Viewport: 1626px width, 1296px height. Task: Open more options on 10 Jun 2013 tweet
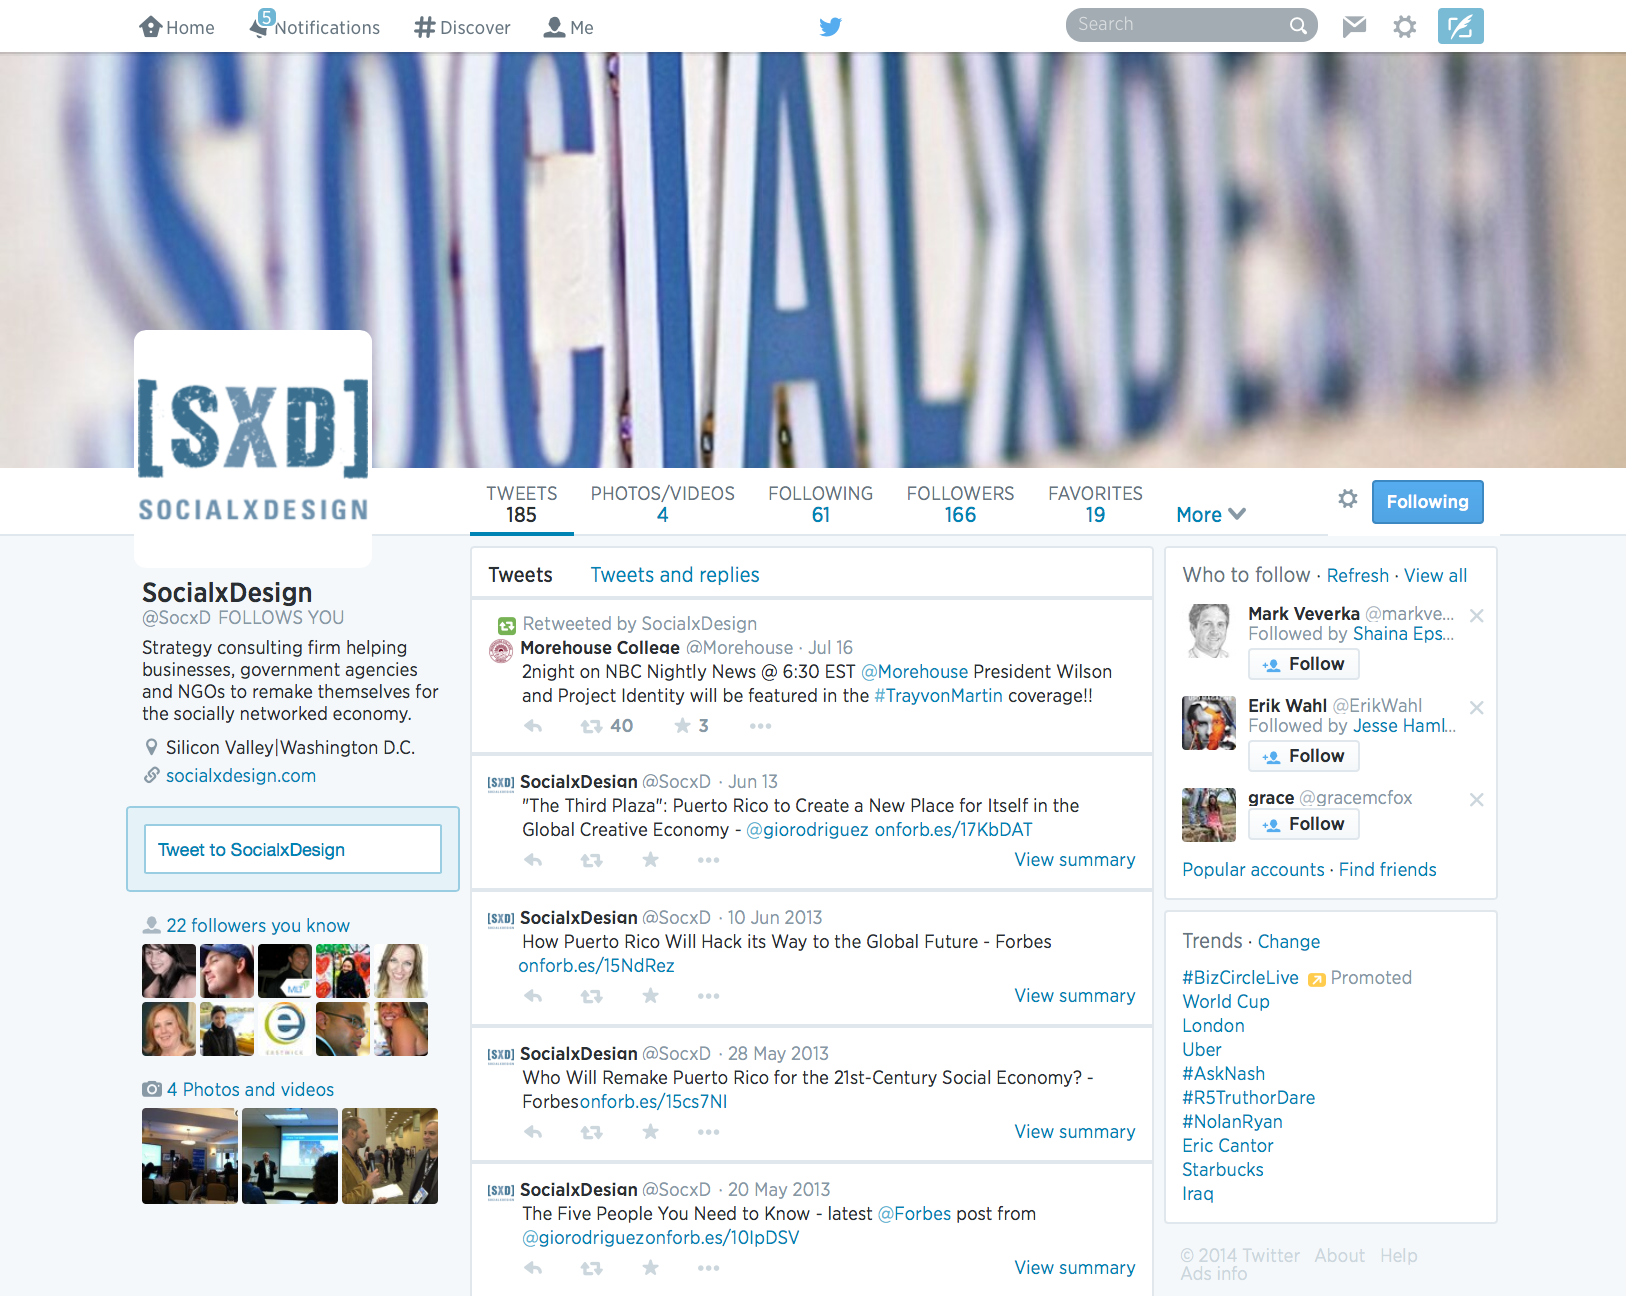pos(708,996)
